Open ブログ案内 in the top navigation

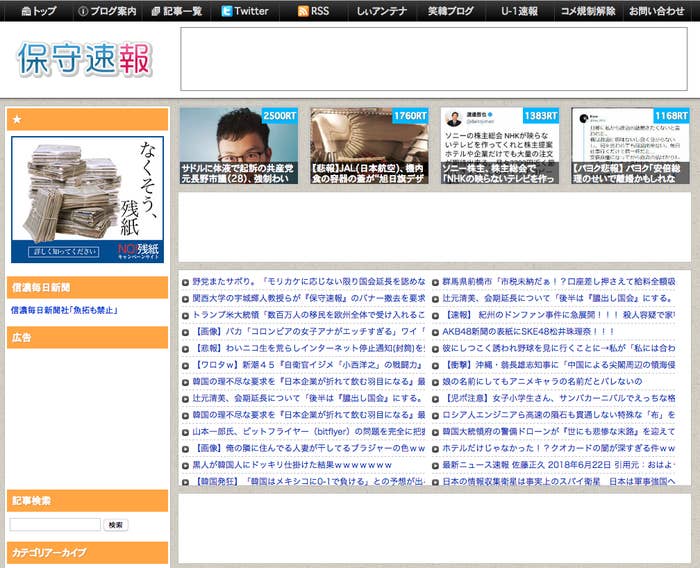[107, 11]
